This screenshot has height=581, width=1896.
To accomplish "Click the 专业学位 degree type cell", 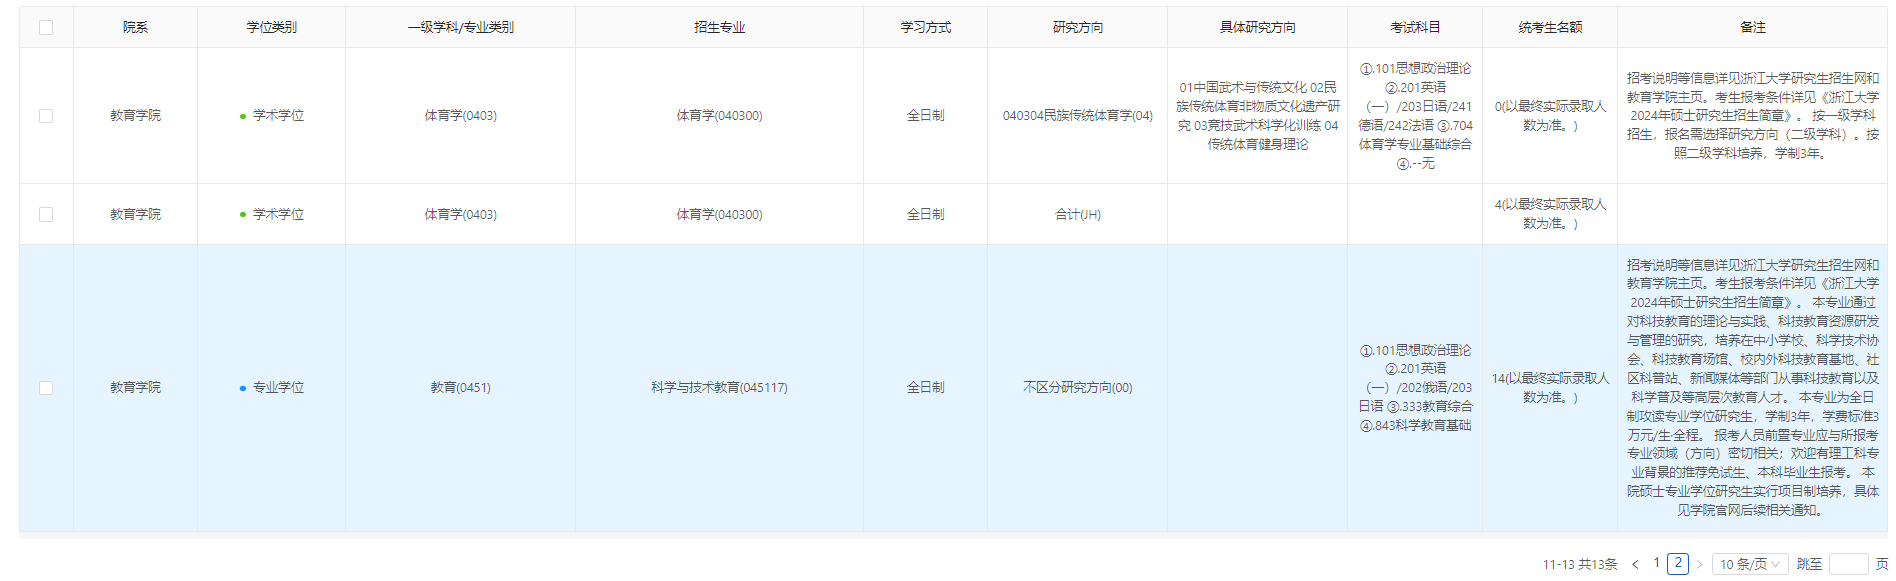I will click(272, 388).
